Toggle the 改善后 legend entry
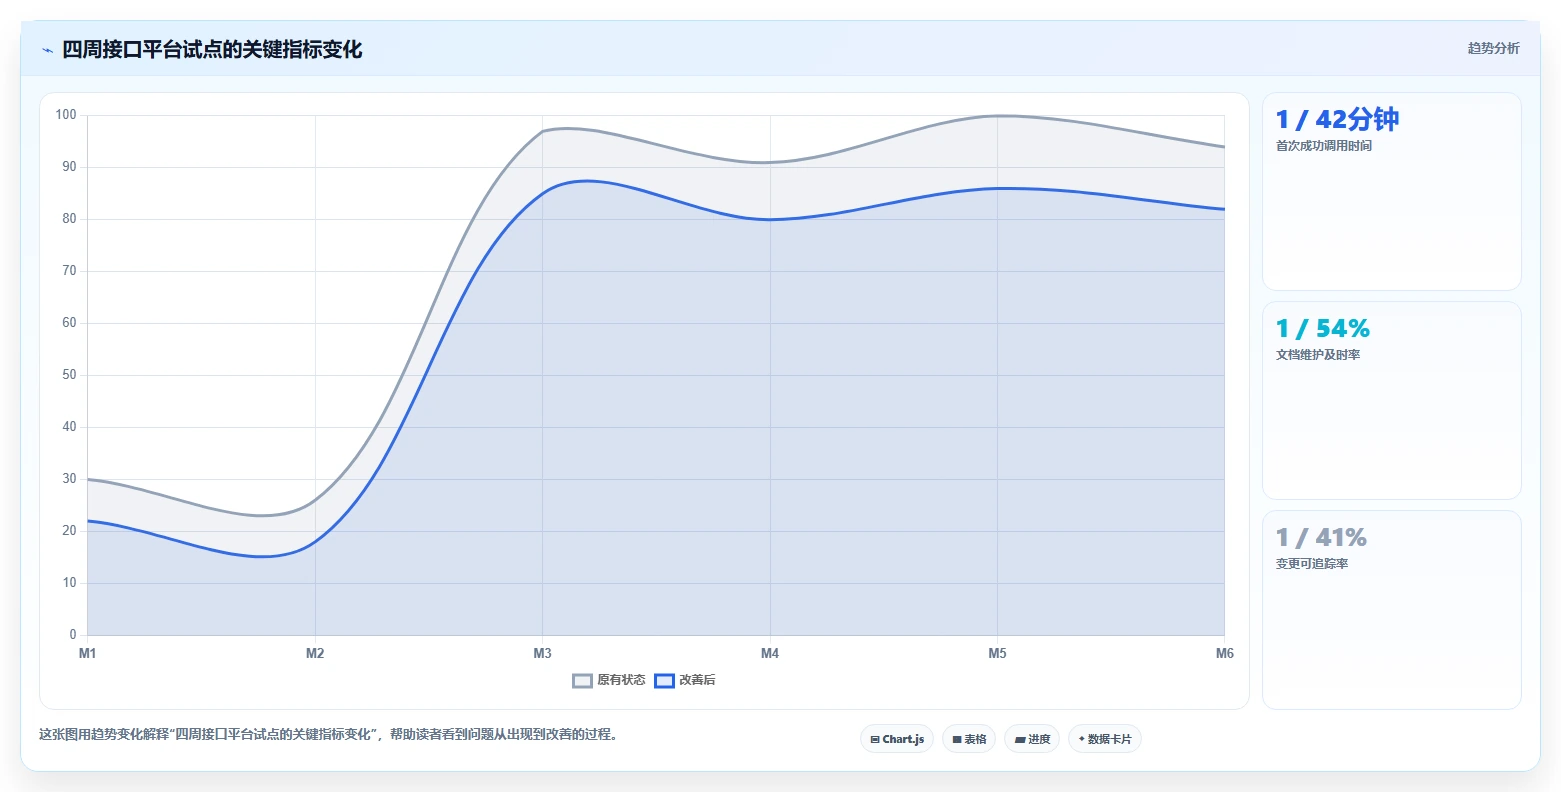The image size is (1561, 792). (x=685, y=680)
